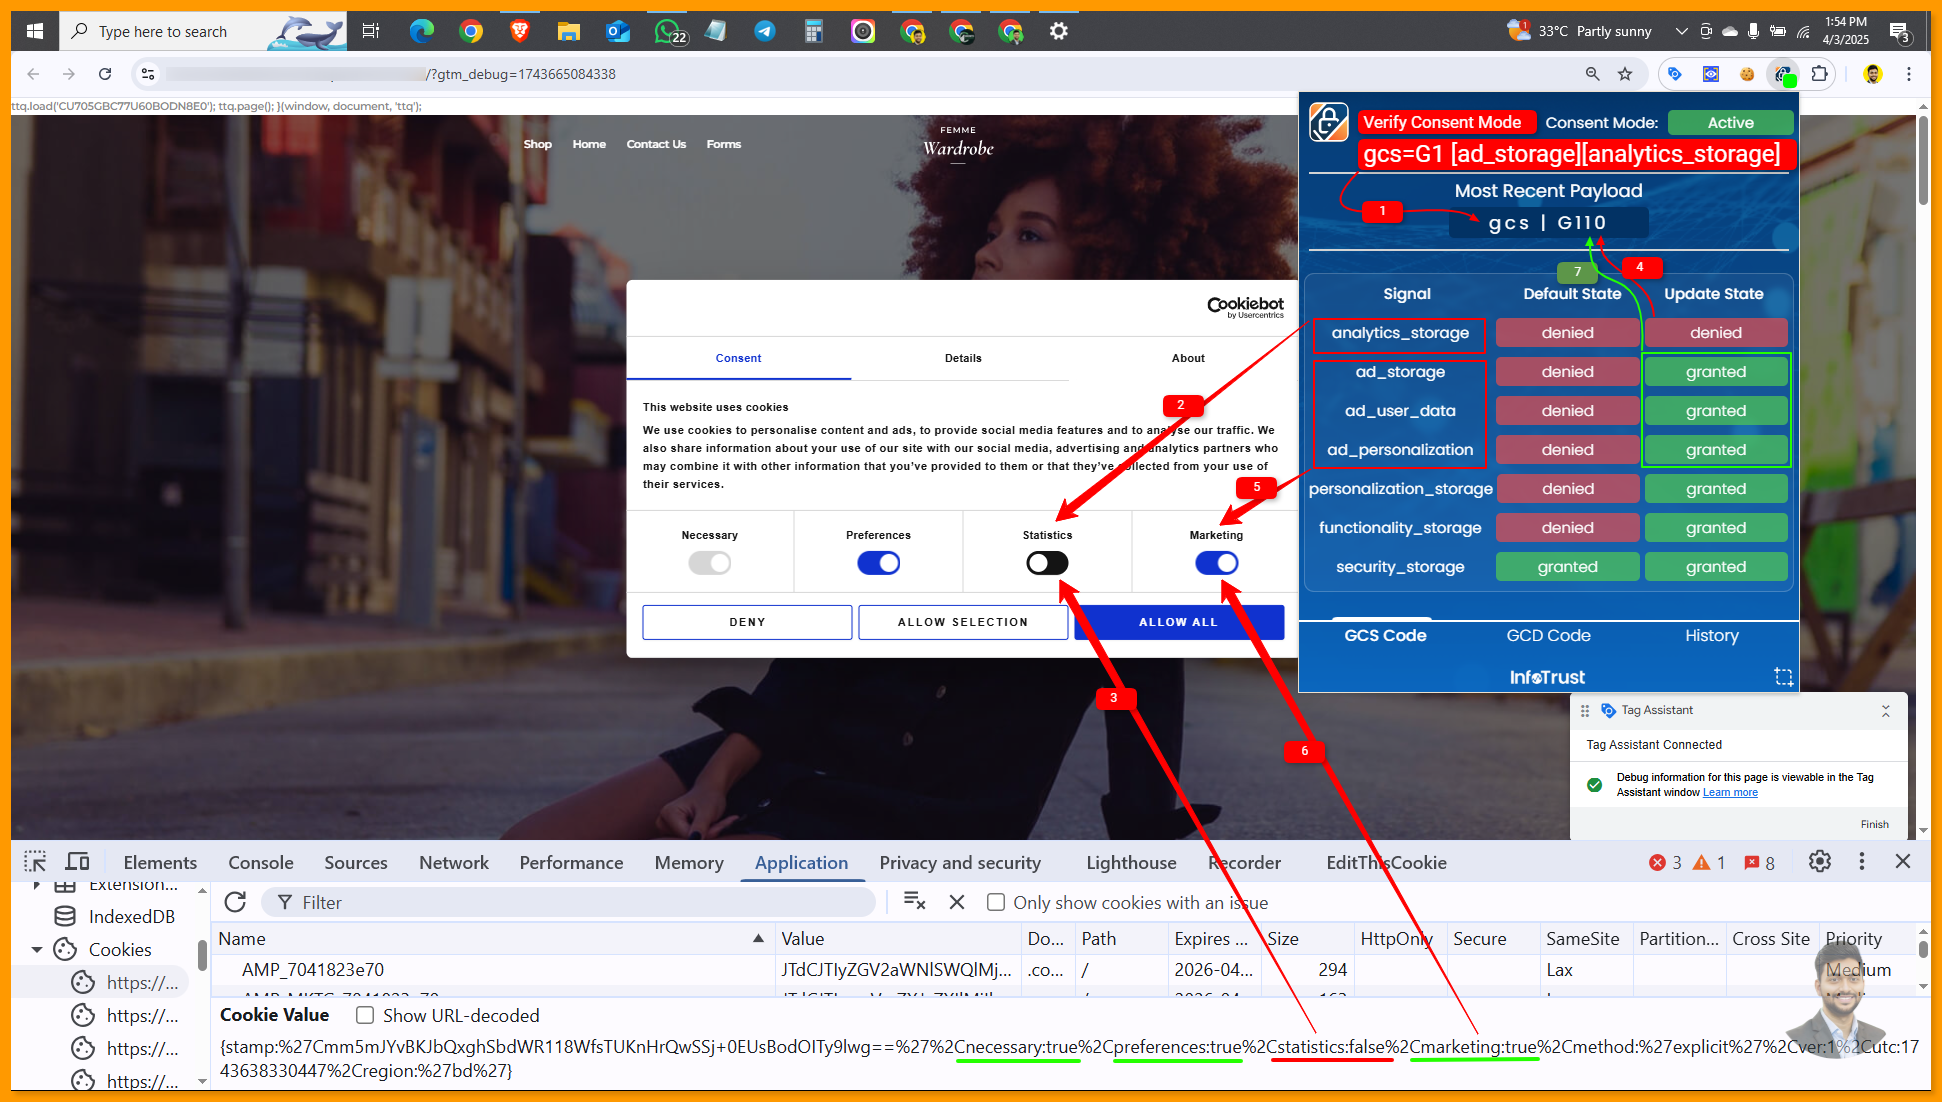Toggle the device toolbar icon

click(x=77, y=862)
